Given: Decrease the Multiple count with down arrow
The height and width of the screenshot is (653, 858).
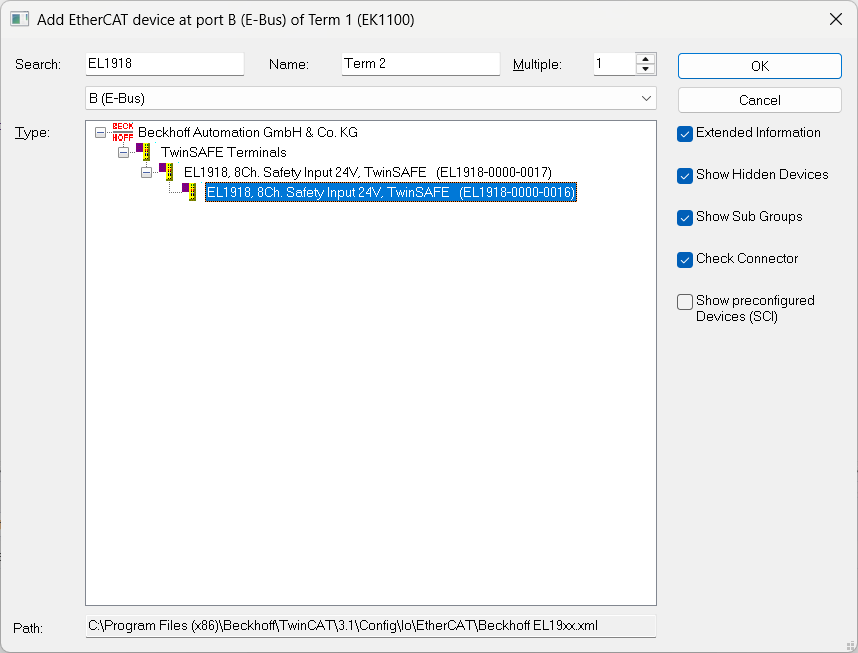Looking at the screenshot, I should 646,69.
